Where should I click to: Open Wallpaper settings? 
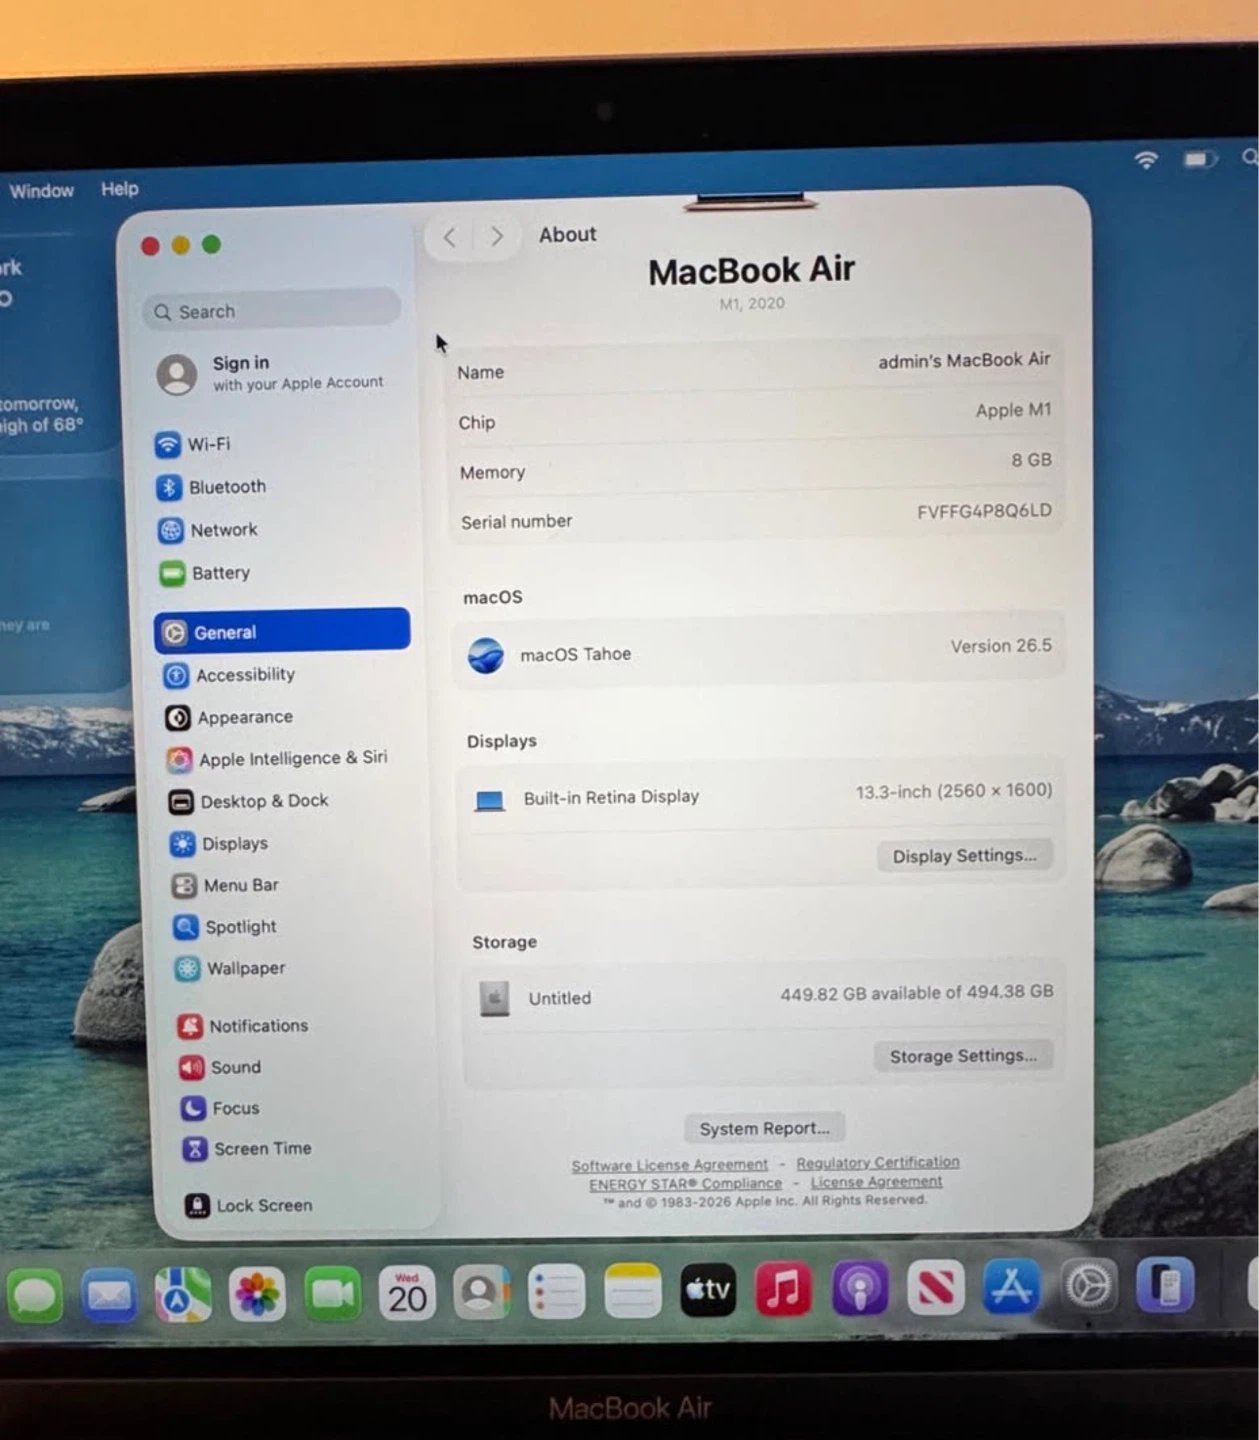[230, 968]
